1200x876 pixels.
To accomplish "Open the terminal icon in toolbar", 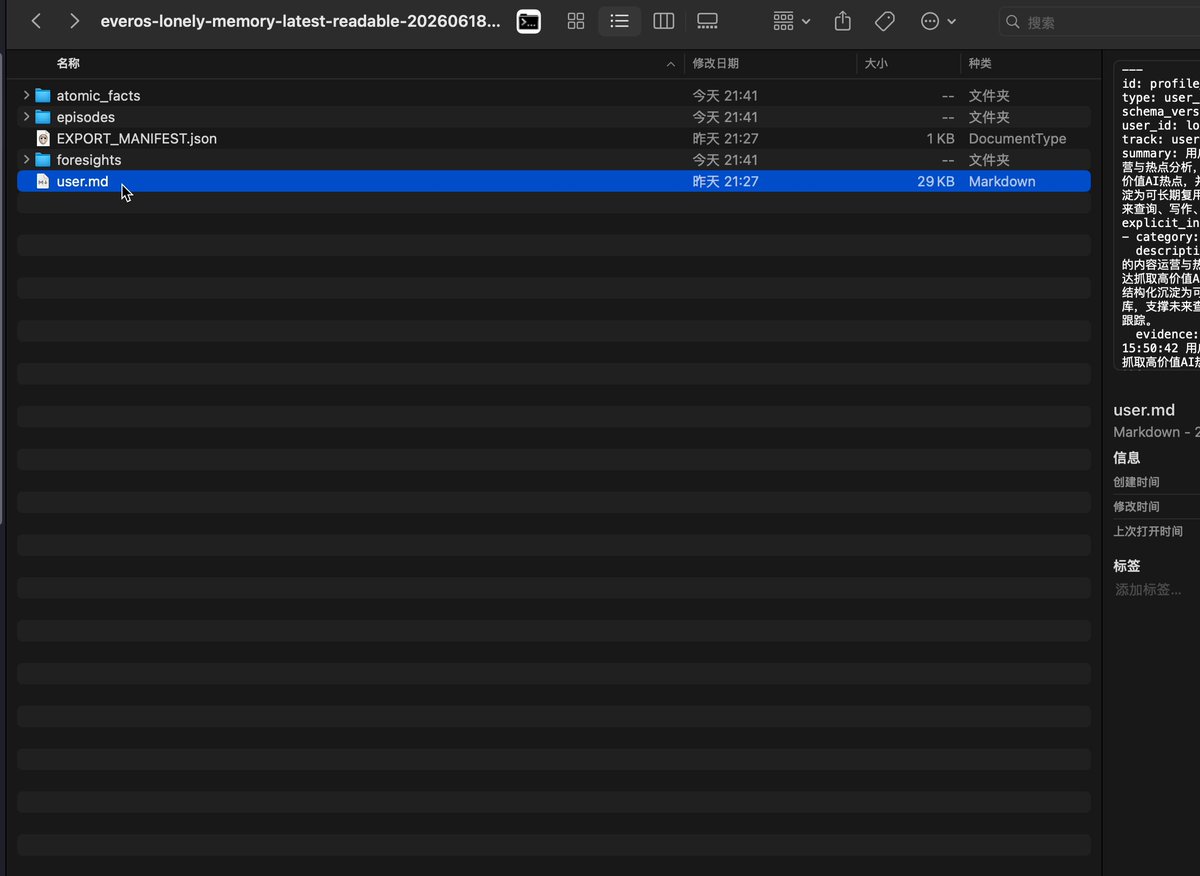I will coord(529,21).
